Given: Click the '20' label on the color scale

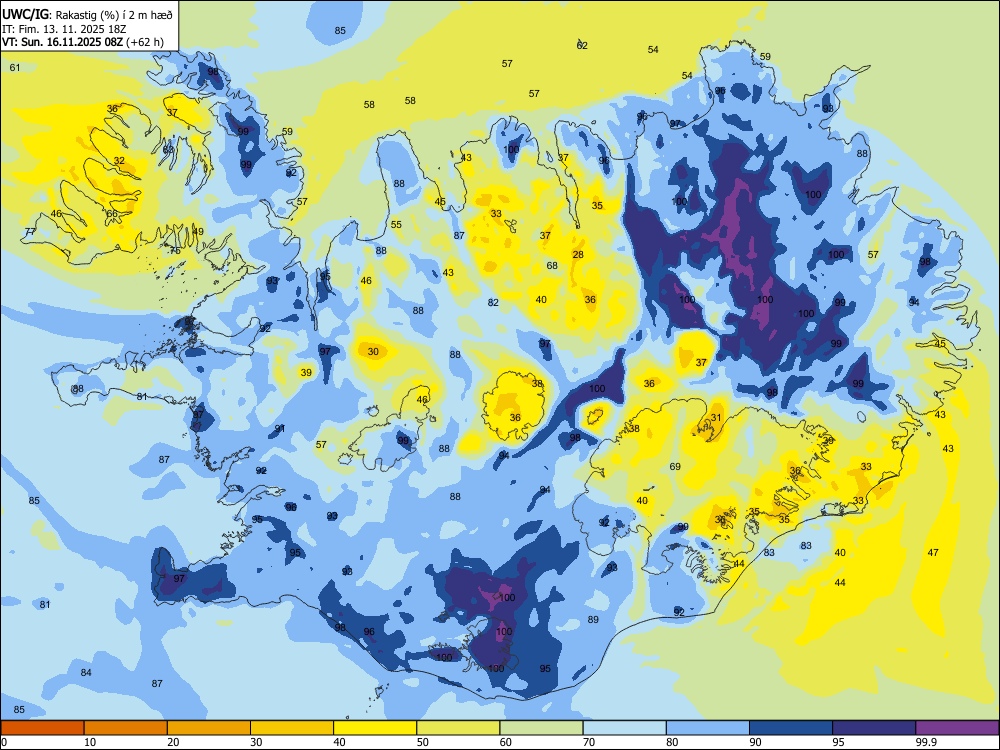Looking at the screenshot, I should point(173,742).
